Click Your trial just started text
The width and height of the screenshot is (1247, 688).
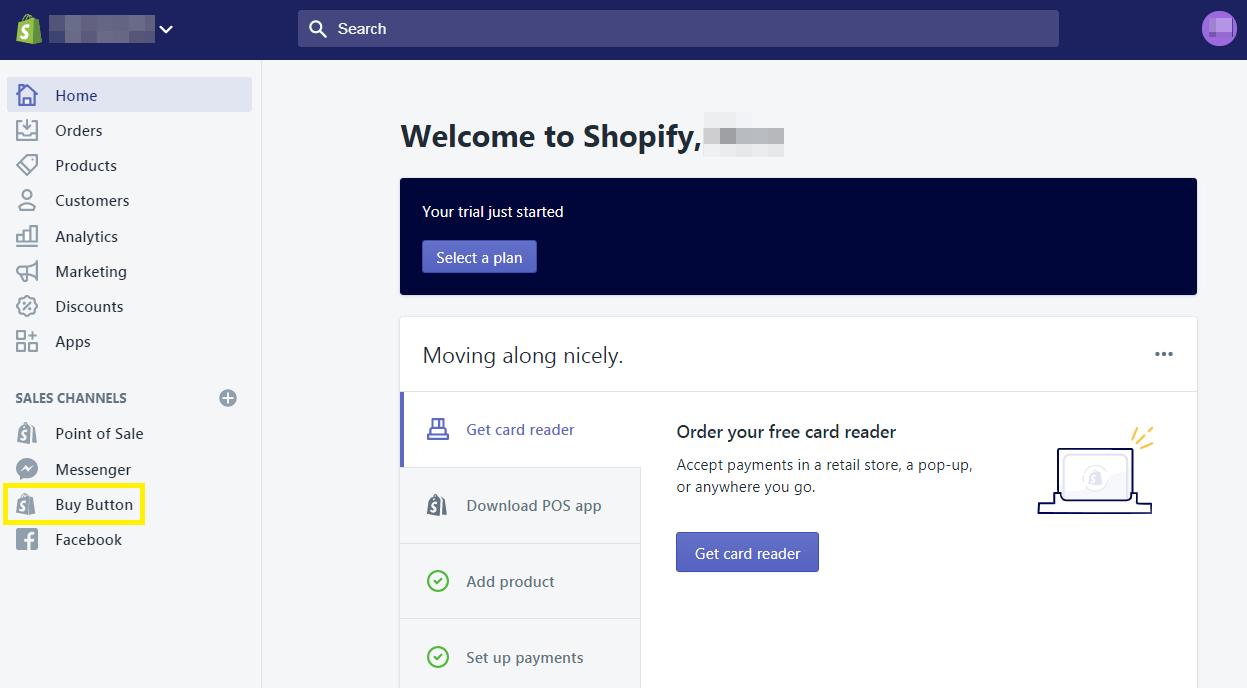(492, 212)
